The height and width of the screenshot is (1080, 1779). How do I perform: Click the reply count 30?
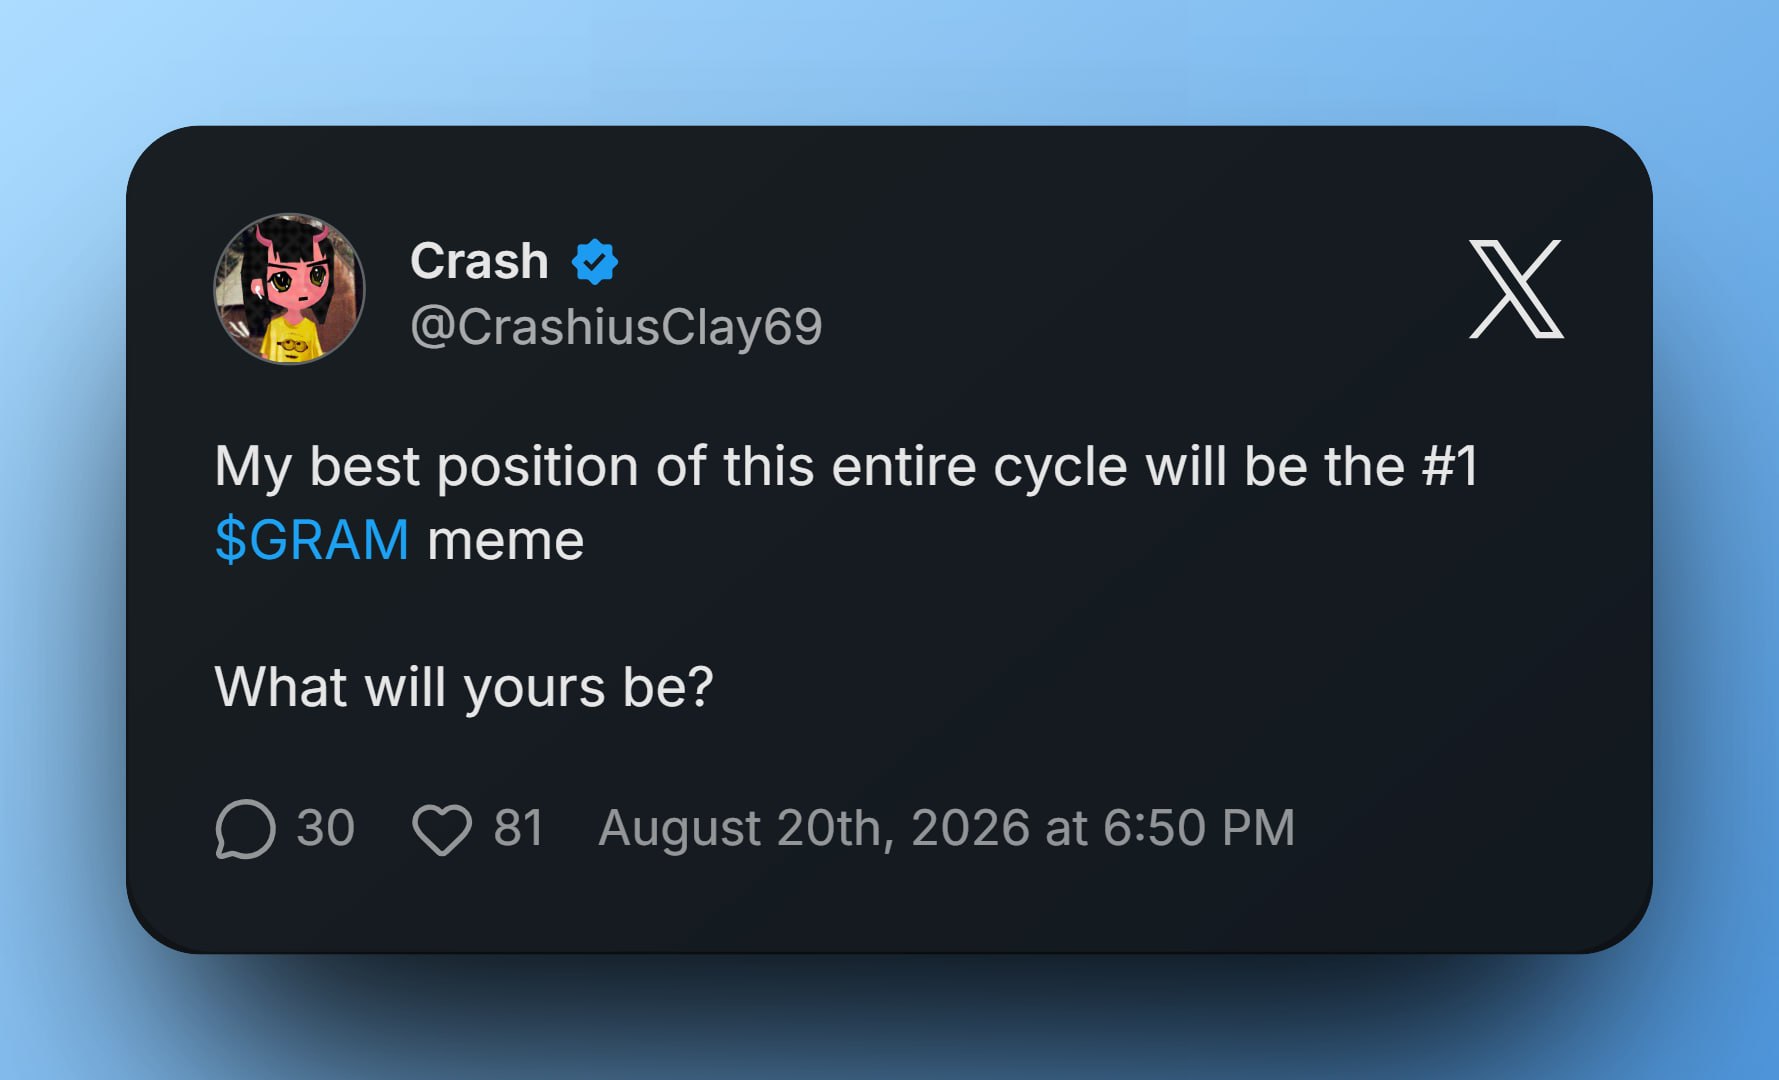click(x=325, y=828)
